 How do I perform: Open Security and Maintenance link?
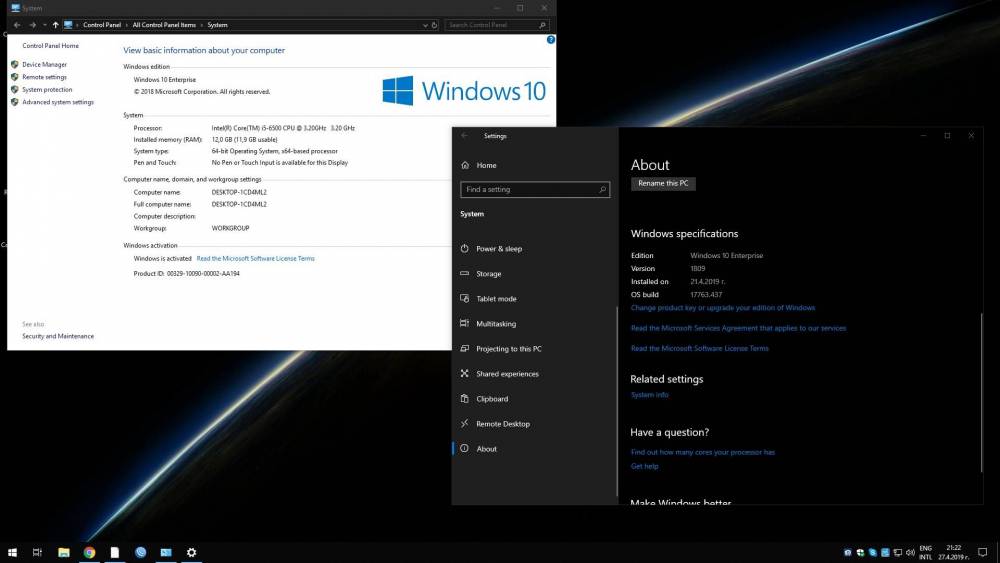click(58, 336)
